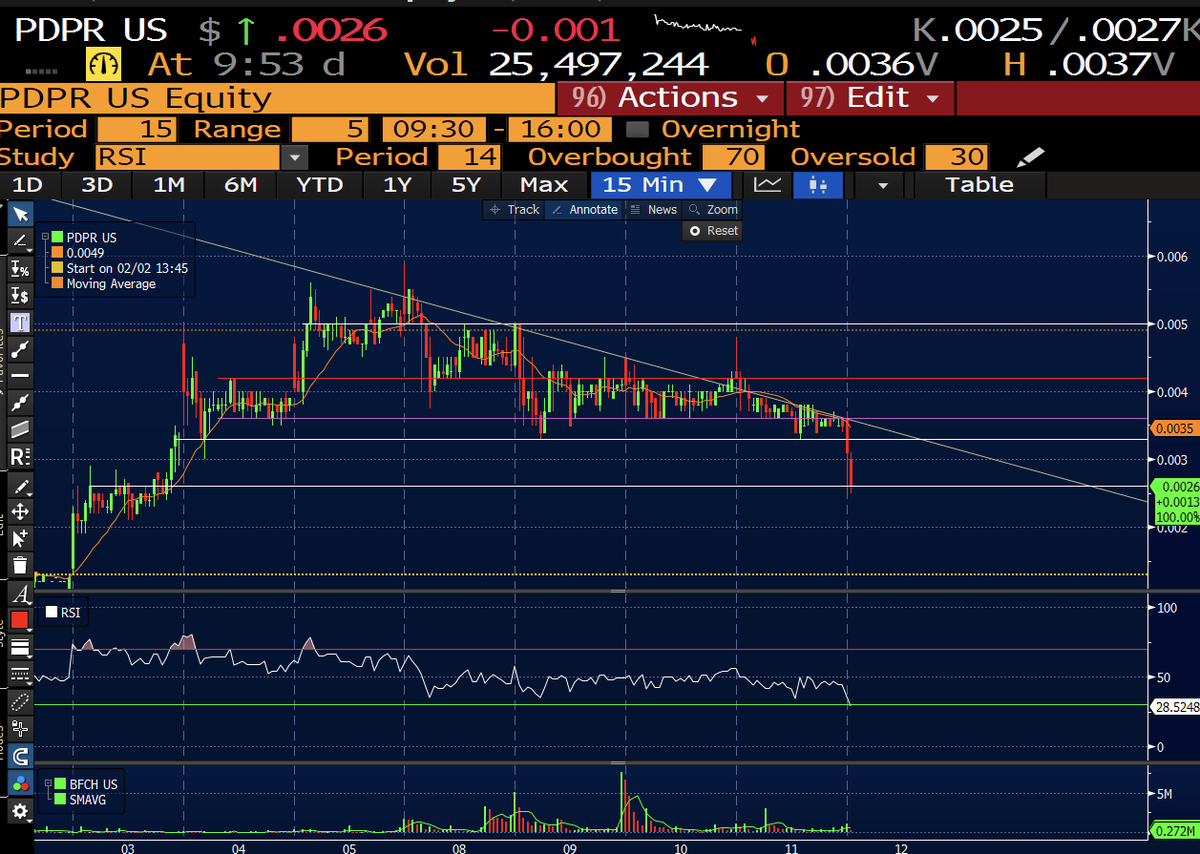The image size is (1200, 854).
Task: Collapse the PDPR US legend tree
Action: tap(45, 238)
